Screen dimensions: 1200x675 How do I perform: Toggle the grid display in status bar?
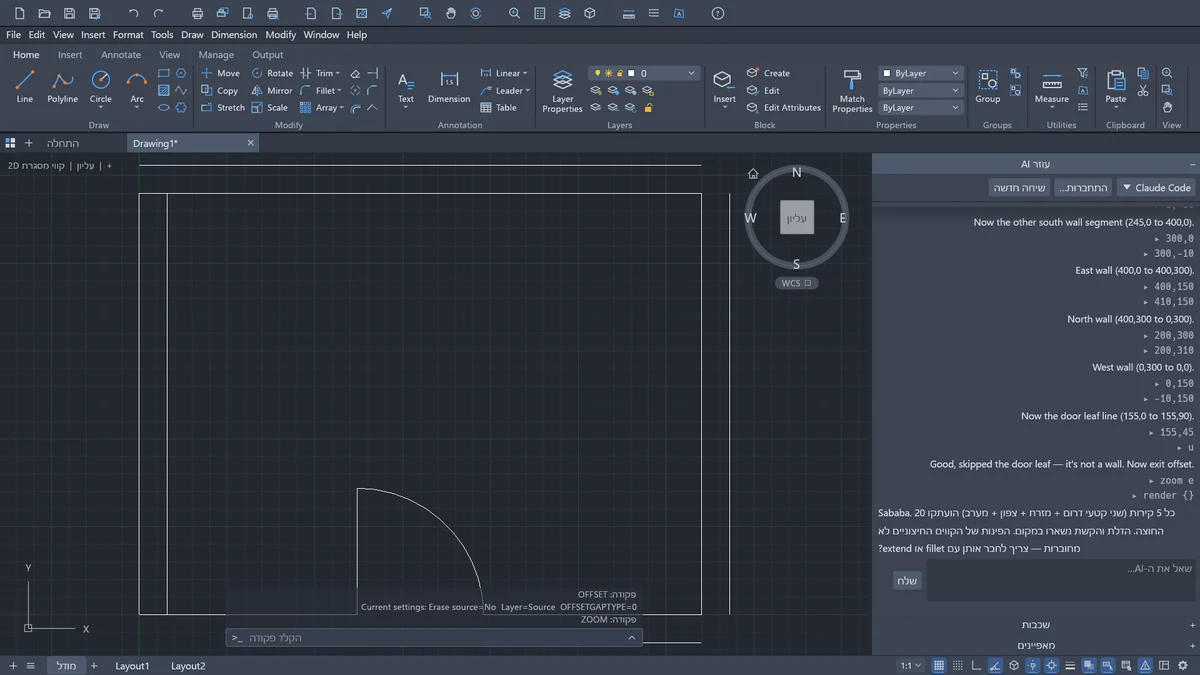click(x=939, y=665)
